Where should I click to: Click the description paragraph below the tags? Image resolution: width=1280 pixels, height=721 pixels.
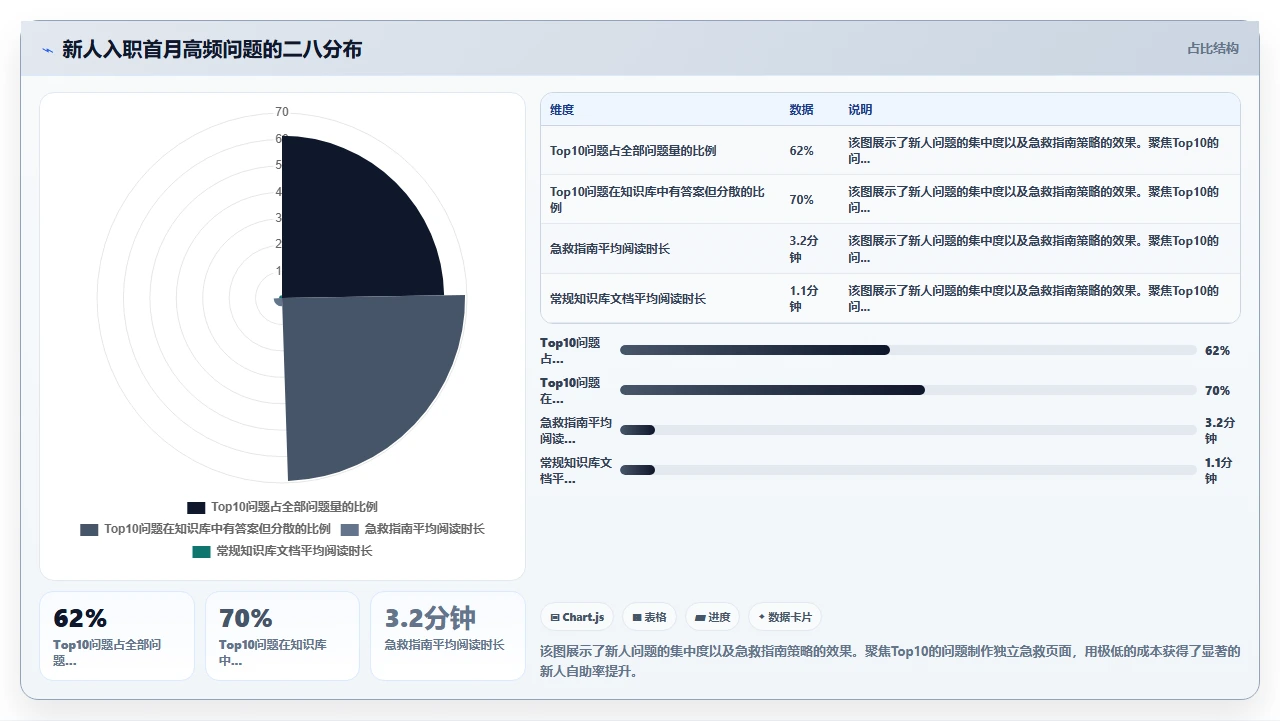[890, 661]
